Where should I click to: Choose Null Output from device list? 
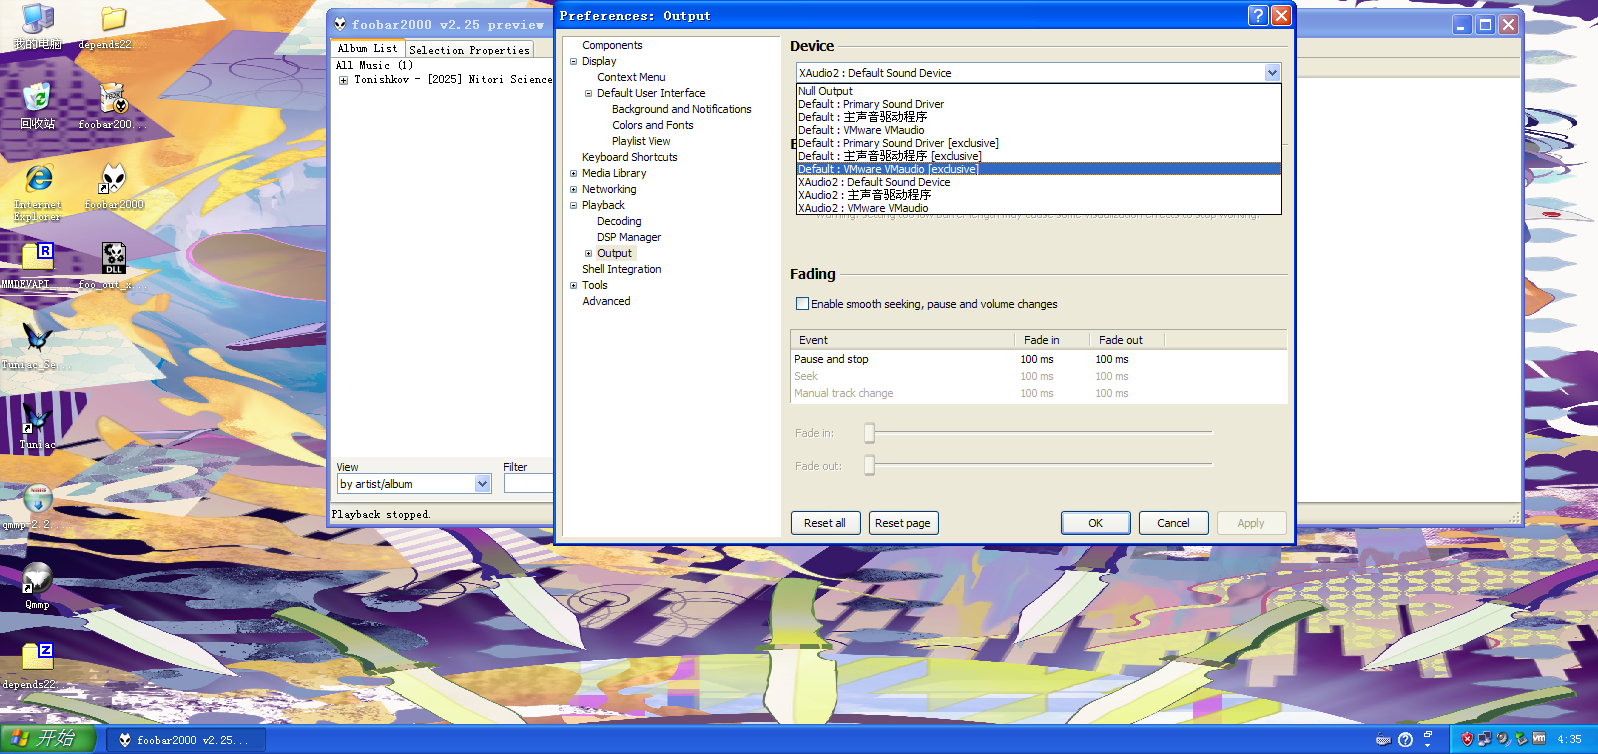coord(1038,91)
